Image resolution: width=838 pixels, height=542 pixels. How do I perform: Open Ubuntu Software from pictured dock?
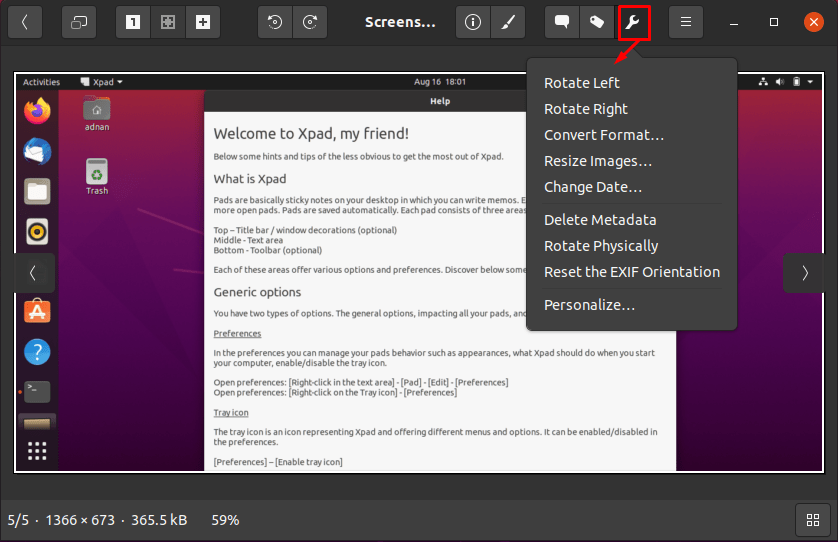37,312
